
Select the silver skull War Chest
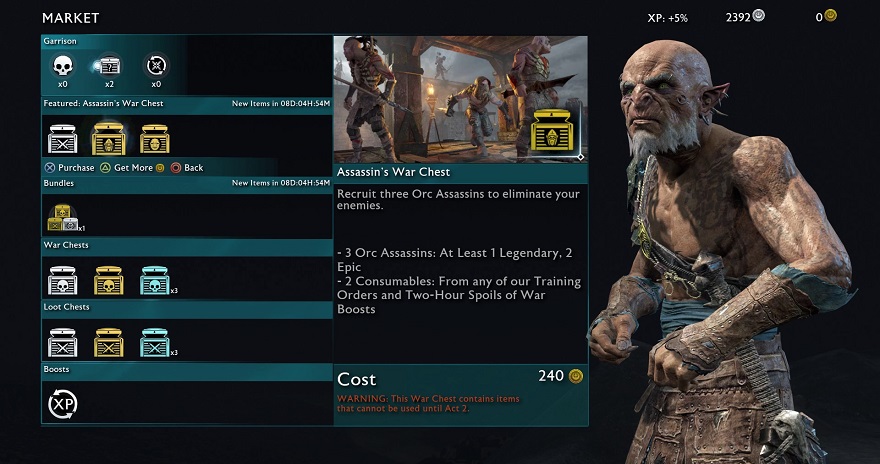coord(62,281)
